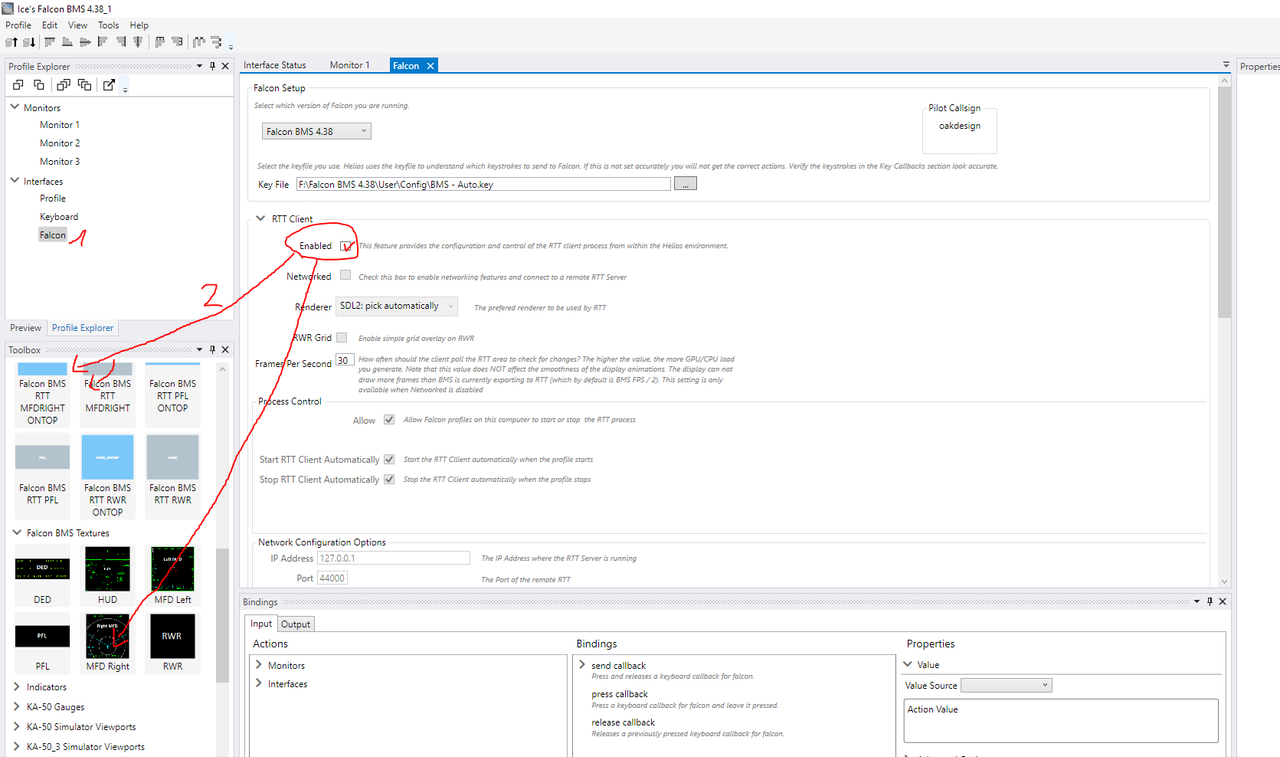Image resolution: width=1280 pixels, height=757 pixels.
Task: Expand the Indicators toolbox group
Action: click(x=17, y=687)
